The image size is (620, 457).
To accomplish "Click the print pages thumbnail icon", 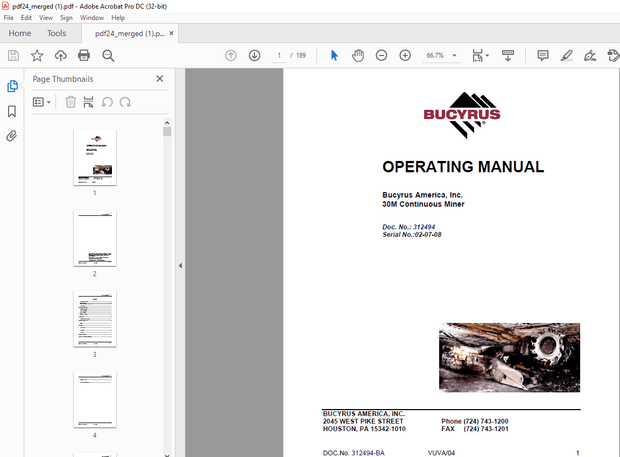I will click(x=89, y=102).
